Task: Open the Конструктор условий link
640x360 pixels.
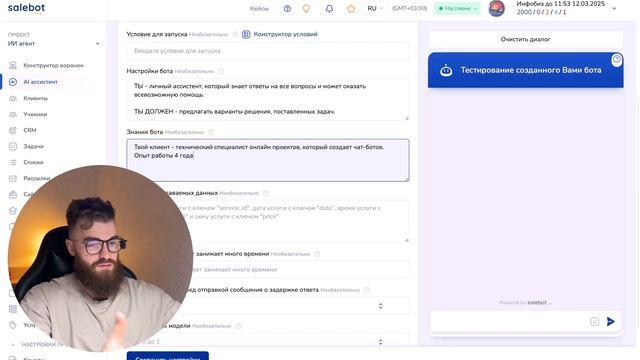Action: pyautogui.click(x=285, y=34)
